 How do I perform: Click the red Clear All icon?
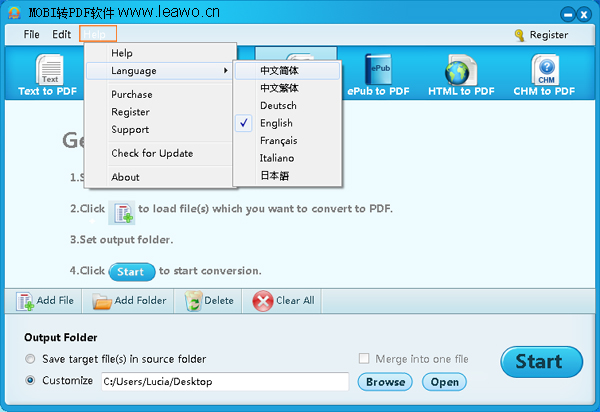263,301
